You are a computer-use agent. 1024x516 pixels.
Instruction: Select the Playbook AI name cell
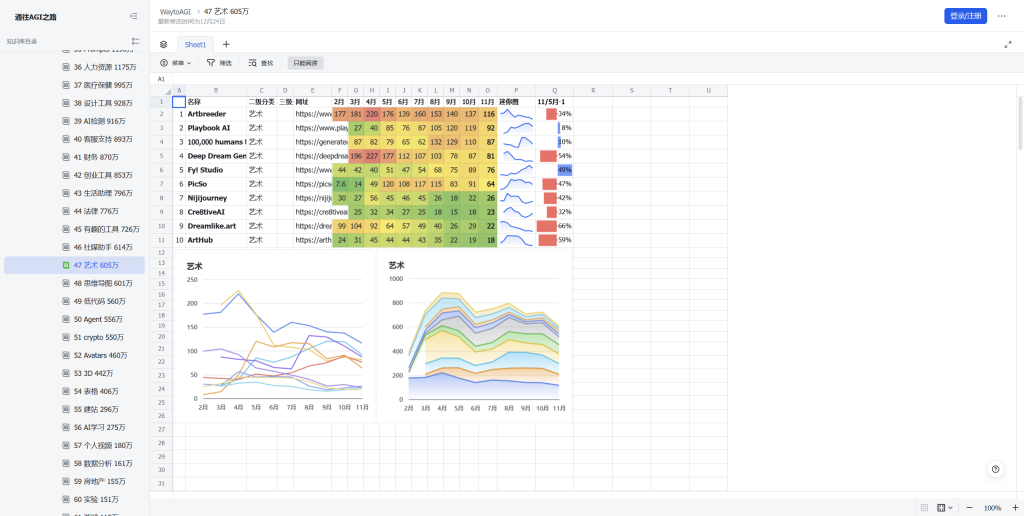[216, 128]
